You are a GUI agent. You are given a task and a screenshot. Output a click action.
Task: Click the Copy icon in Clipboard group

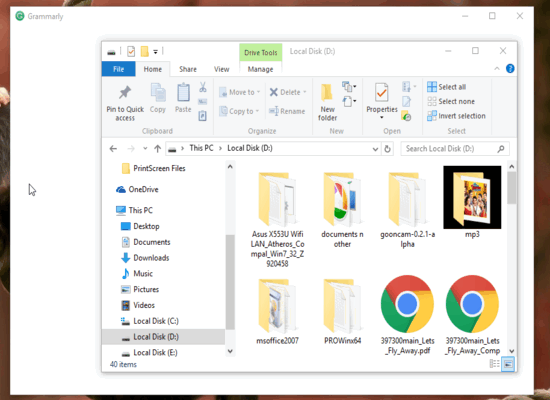[158, 93]
